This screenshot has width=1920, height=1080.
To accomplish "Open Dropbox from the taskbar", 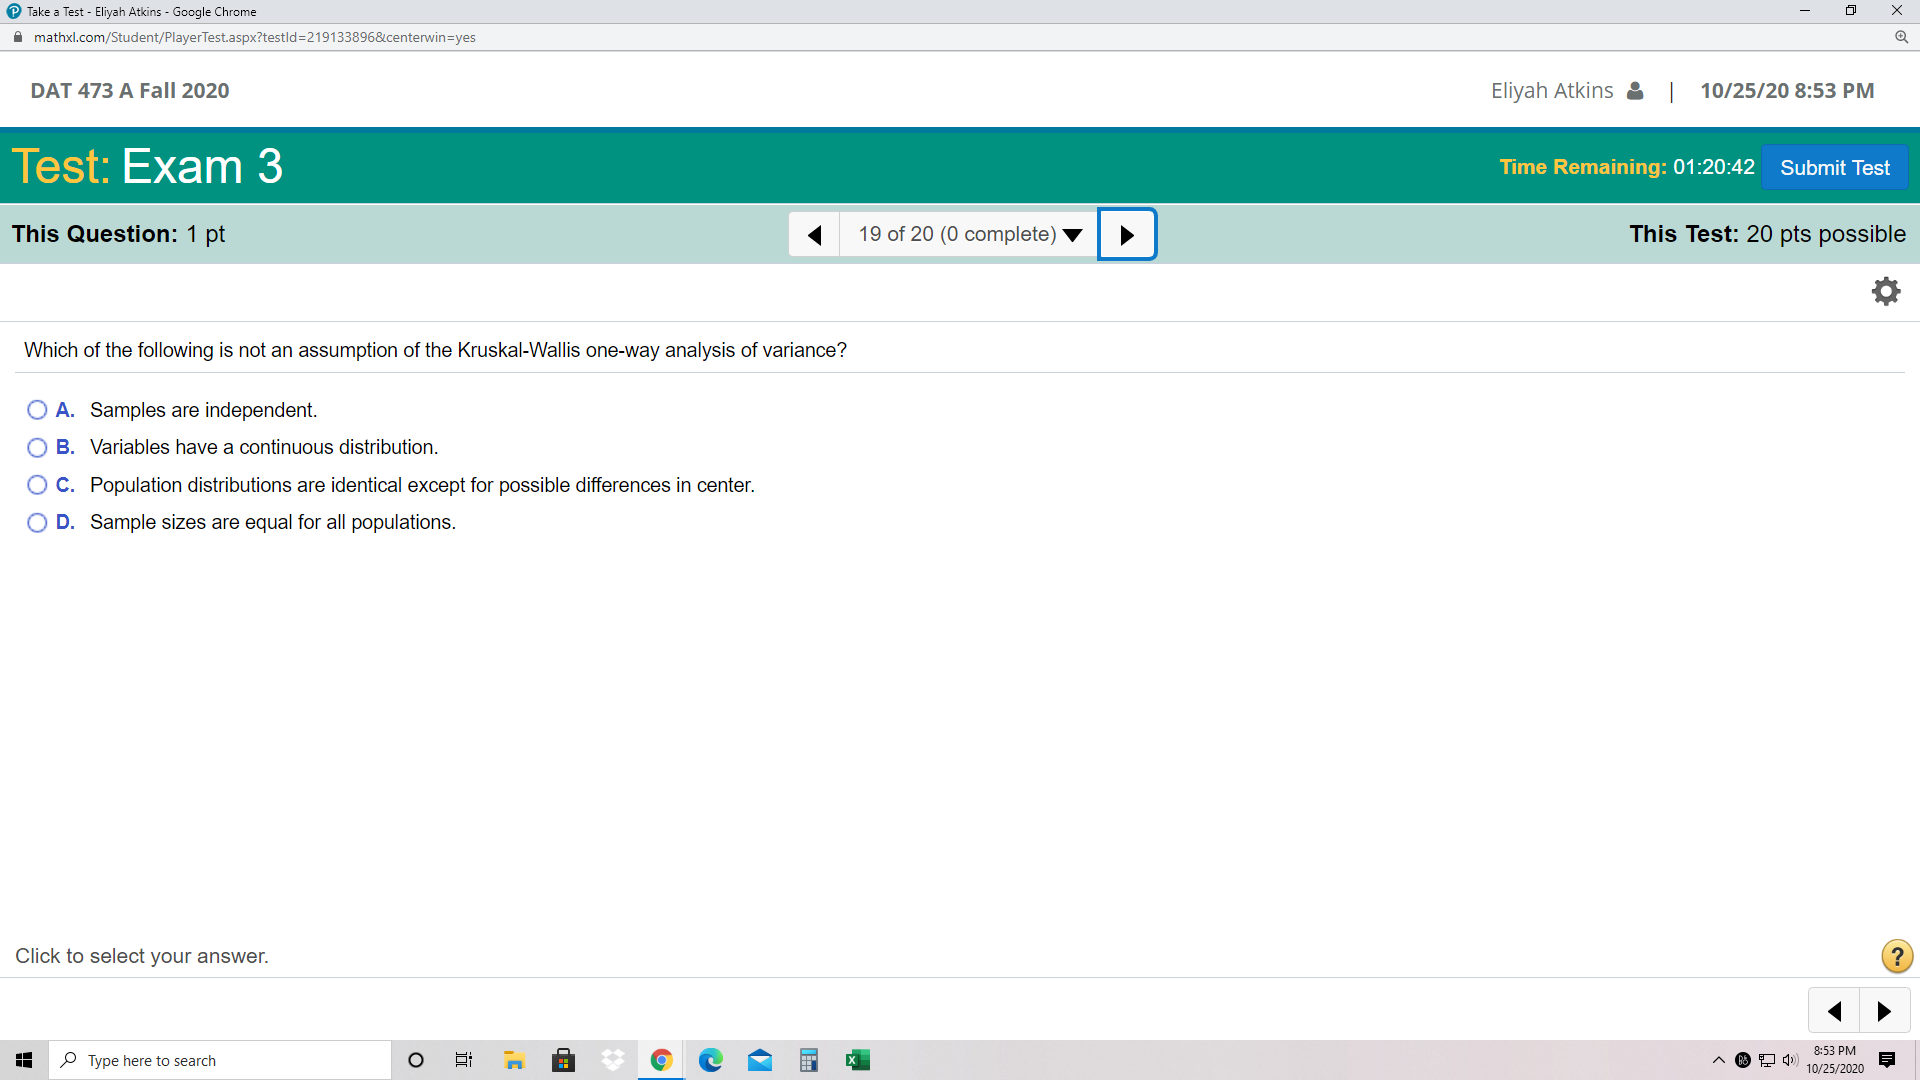I will tap(612, 1059).
